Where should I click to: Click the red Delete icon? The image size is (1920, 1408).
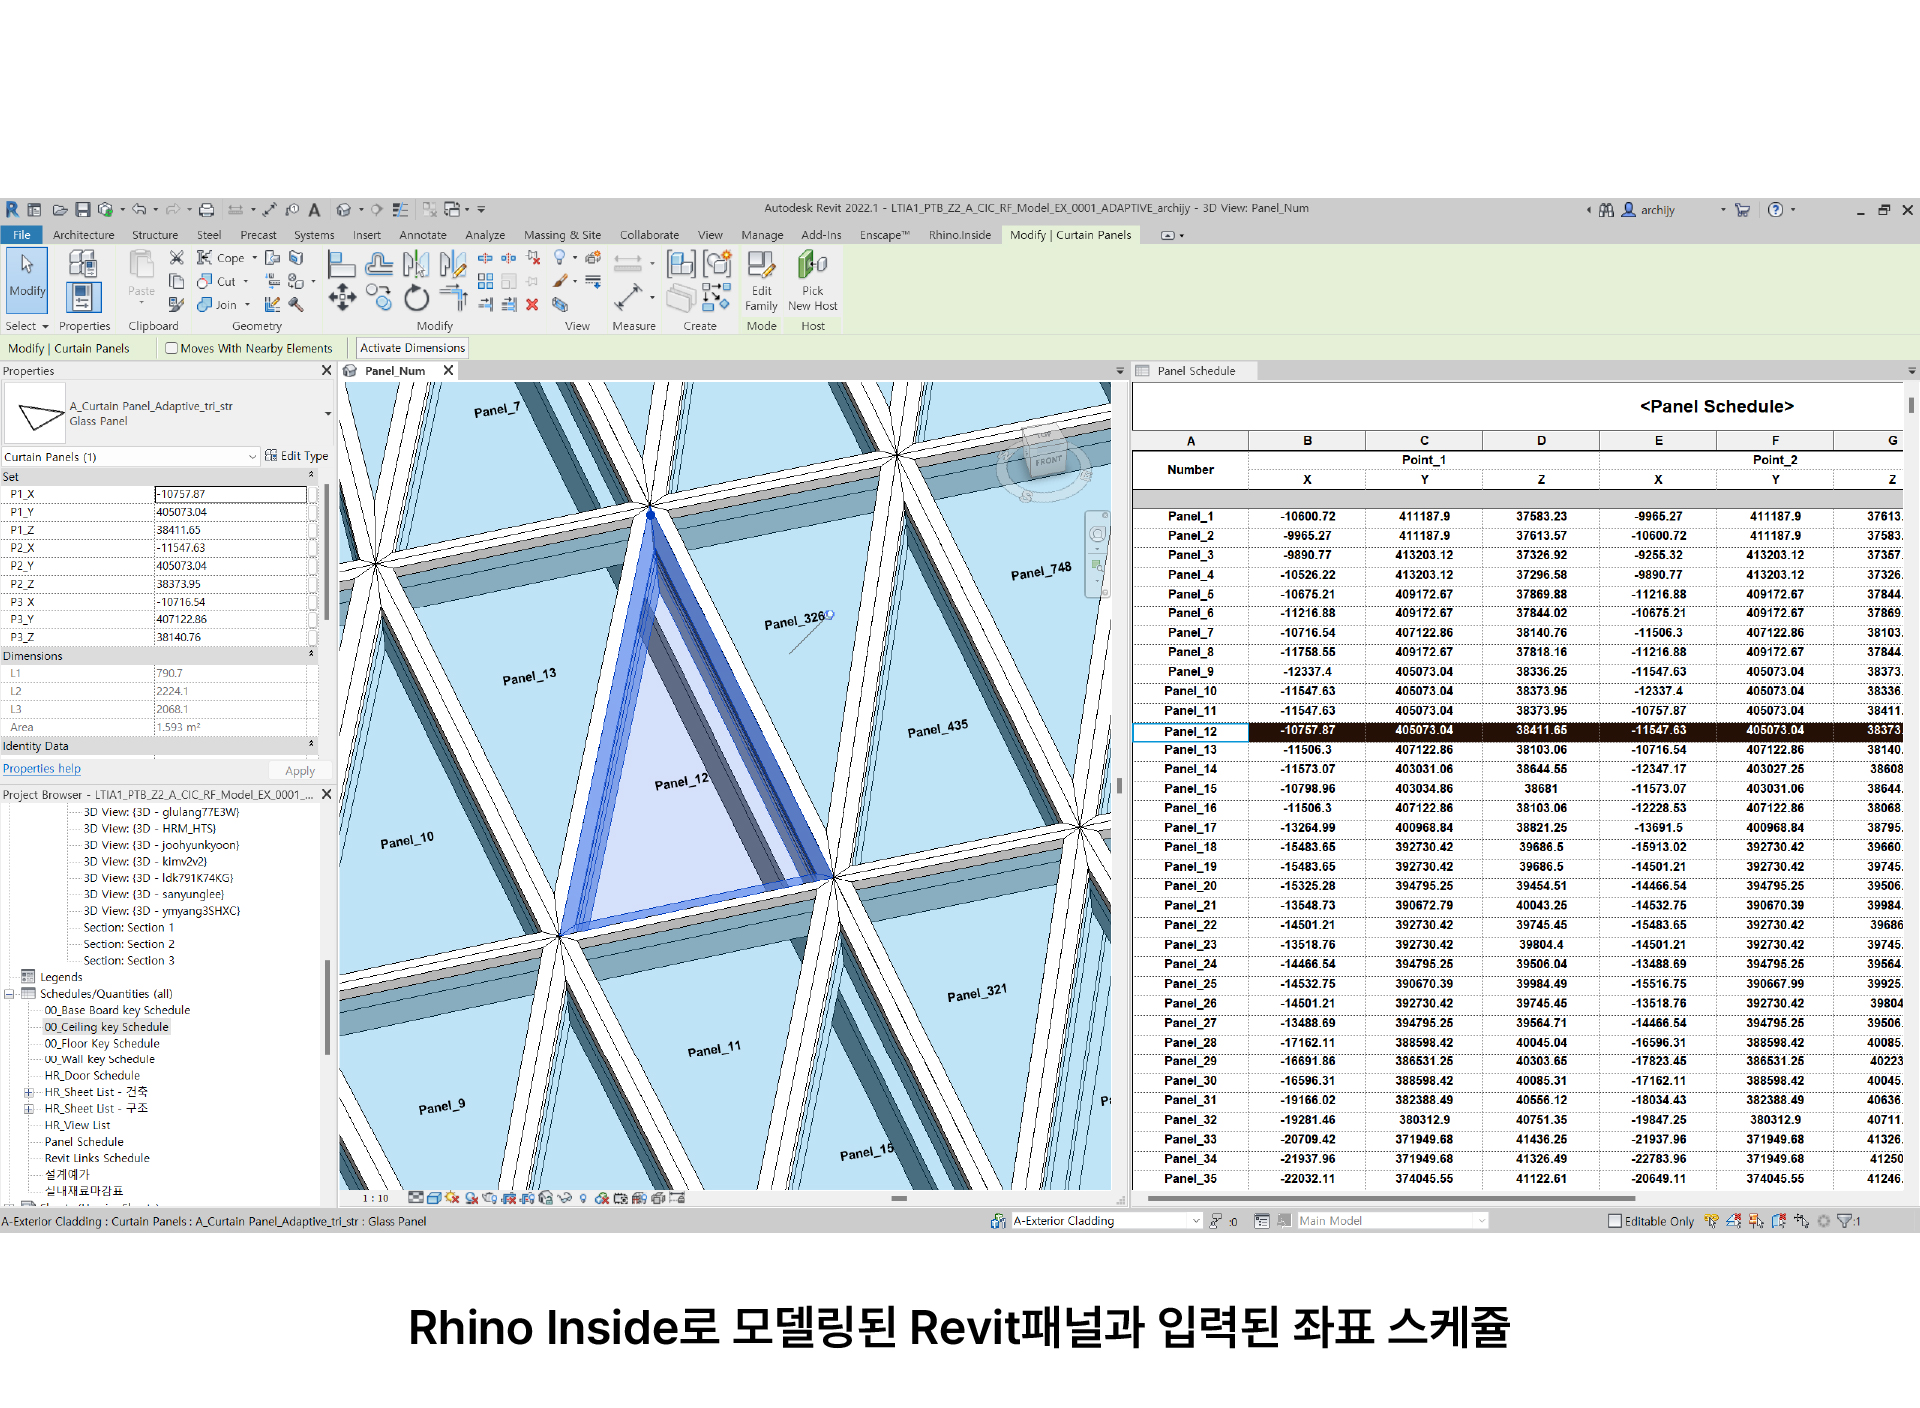[x=532, y=304]
